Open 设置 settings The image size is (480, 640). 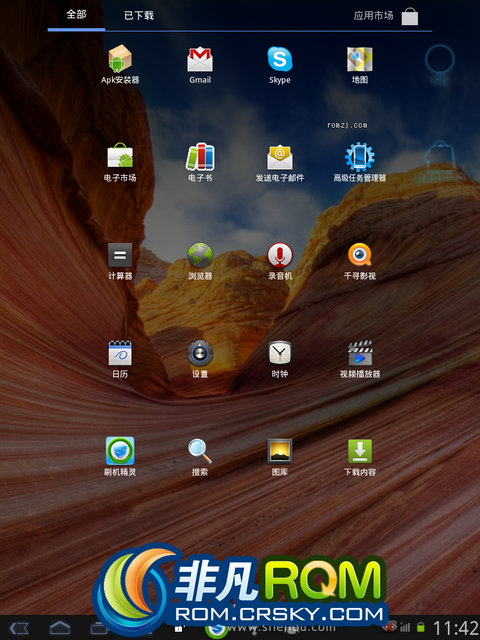[200, 359]
